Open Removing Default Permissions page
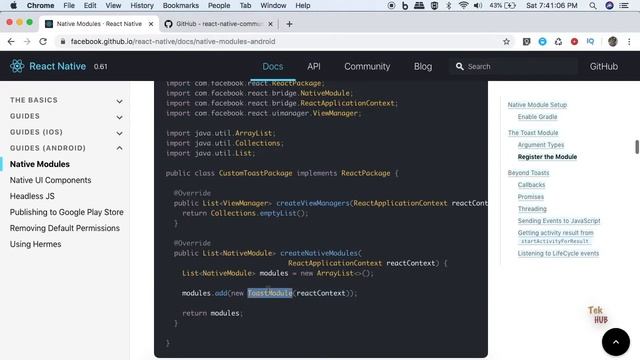 pyautogui.click(x=64, y=228)
